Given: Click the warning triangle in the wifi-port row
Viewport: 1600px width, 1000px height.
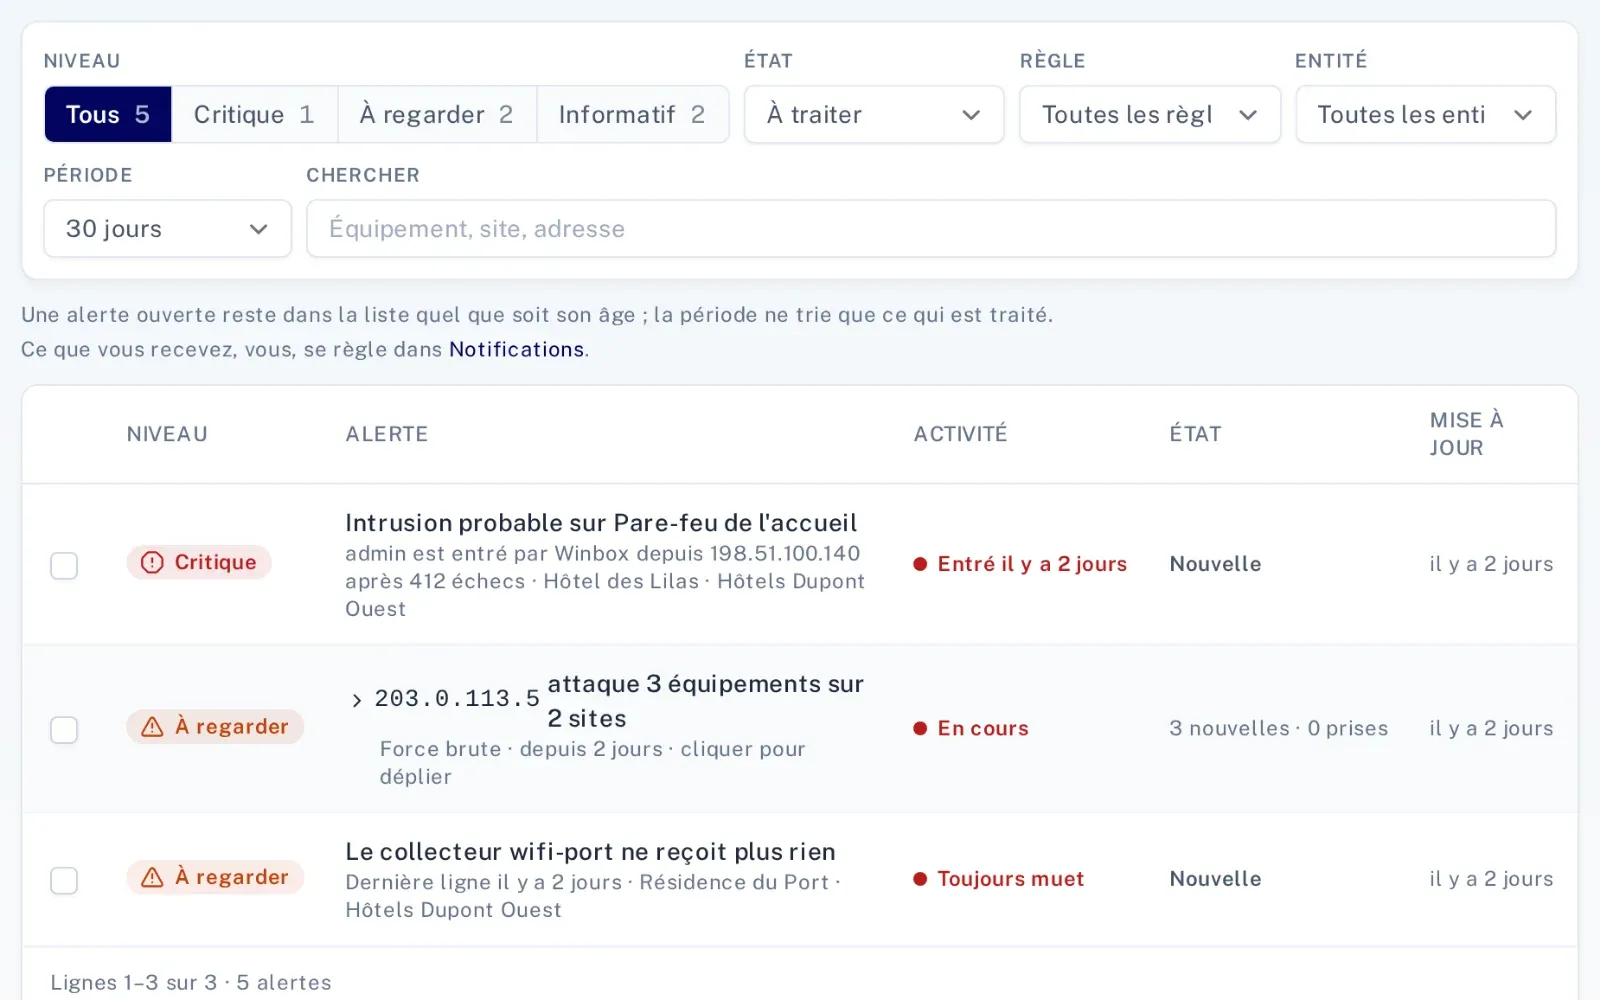Looking at the screenshot, I should (x=152, y=877).
